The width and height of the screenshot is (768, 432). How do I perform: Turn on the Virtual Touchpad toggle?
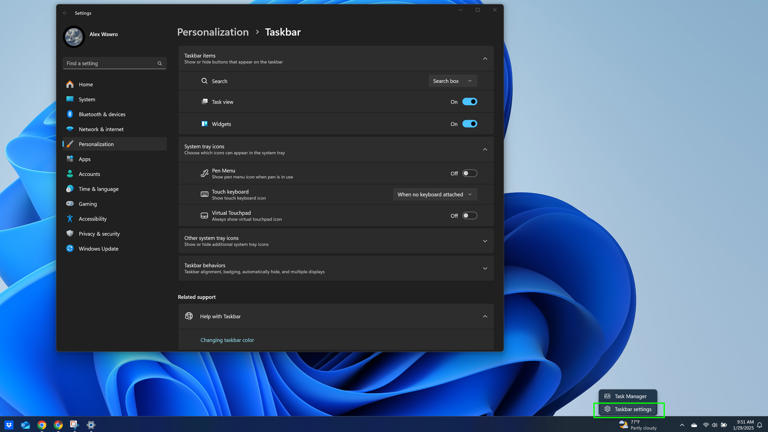point(469,216)
